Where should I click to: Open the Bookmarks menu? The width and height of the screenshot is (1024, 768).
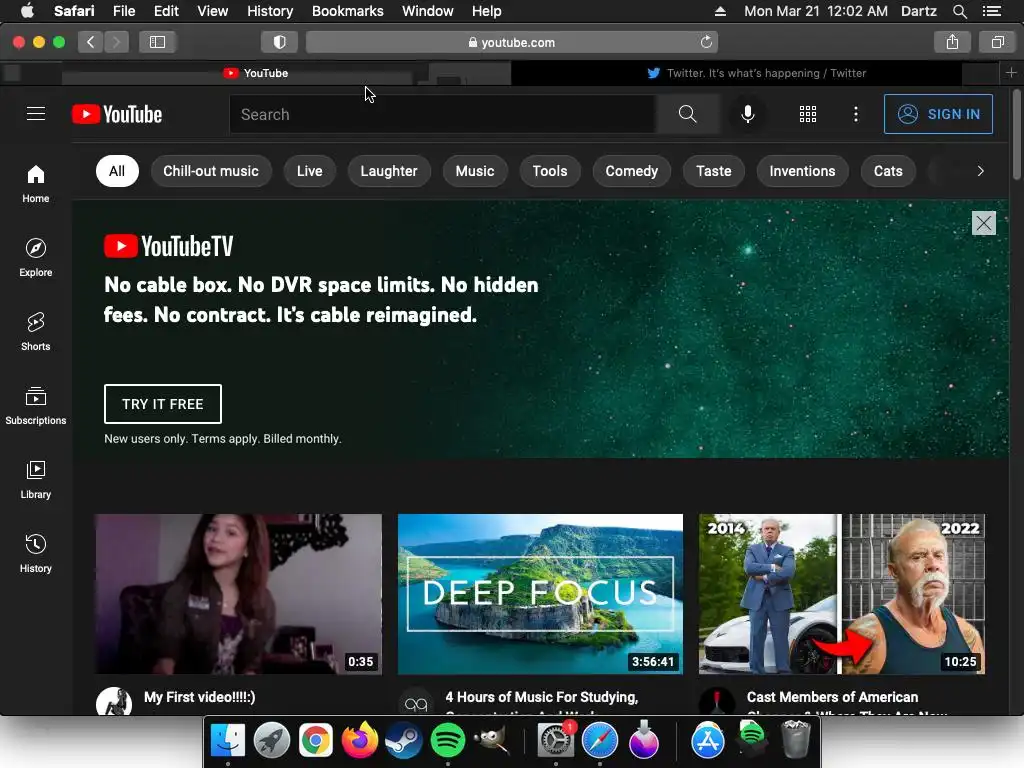347,11
